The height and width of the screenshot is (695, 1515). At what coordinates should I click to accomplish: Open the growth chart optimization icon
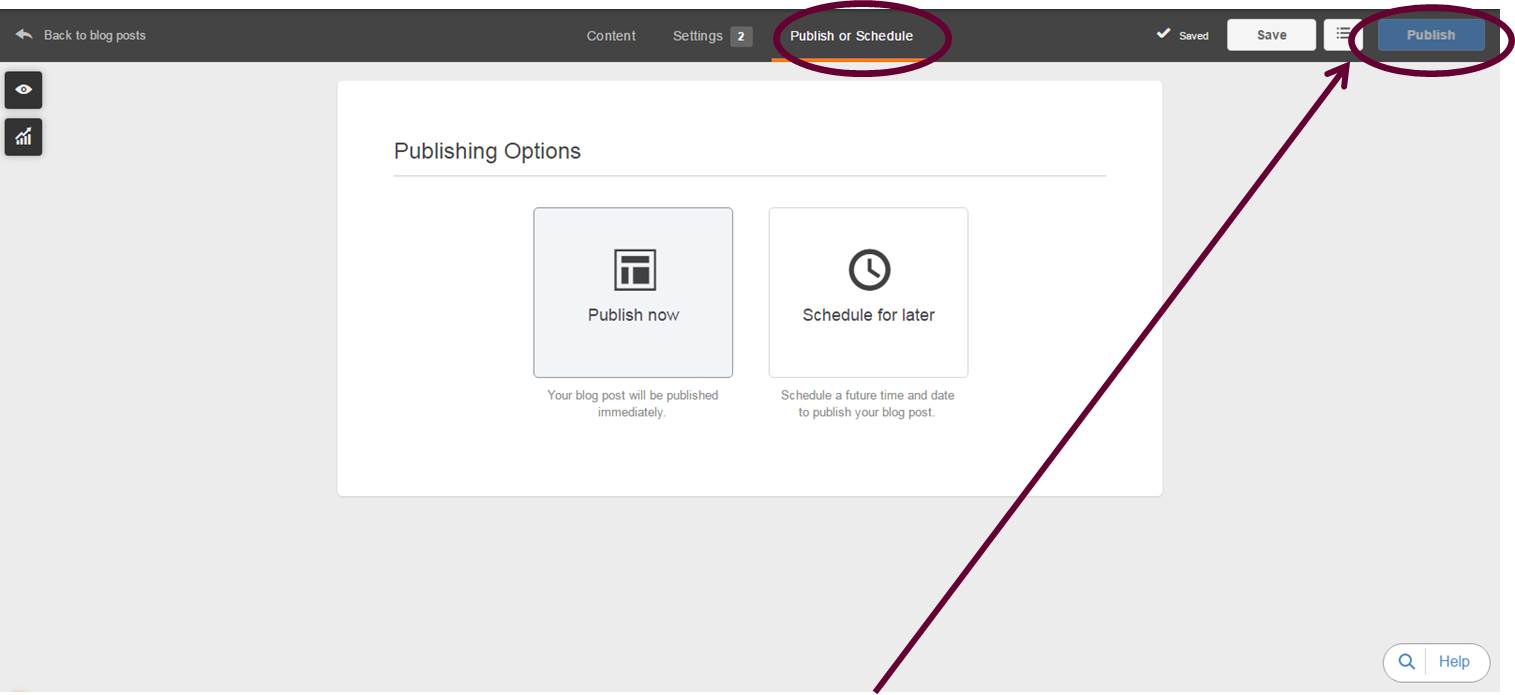point(23,137)
